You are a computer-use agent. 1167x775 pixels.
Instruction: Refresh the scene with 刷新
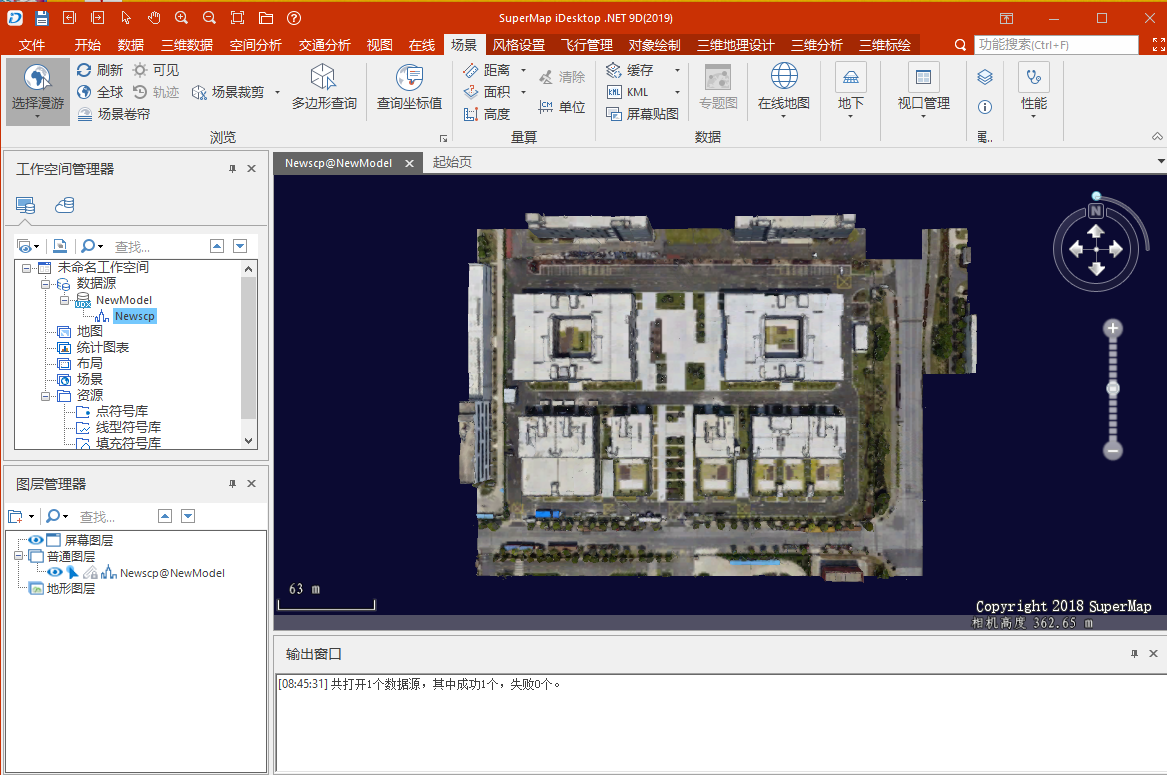click(x=100, y=70)
